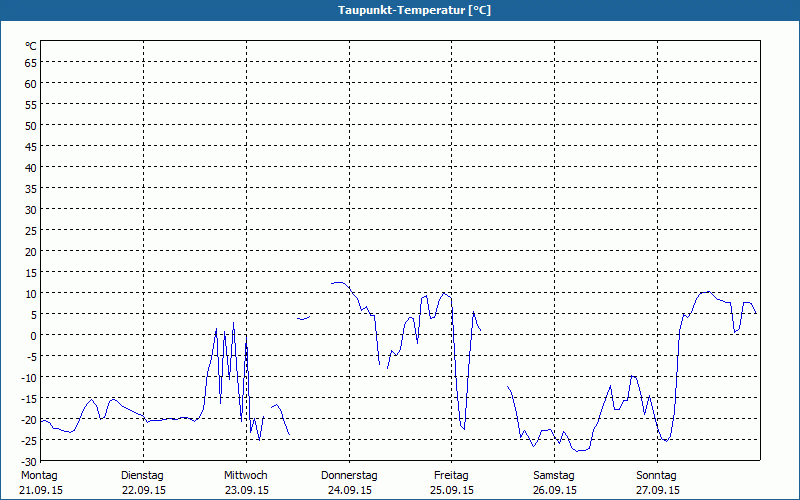800x500 pixels.
Task: Click the 35 y-axis label
Action: (31, 189)
